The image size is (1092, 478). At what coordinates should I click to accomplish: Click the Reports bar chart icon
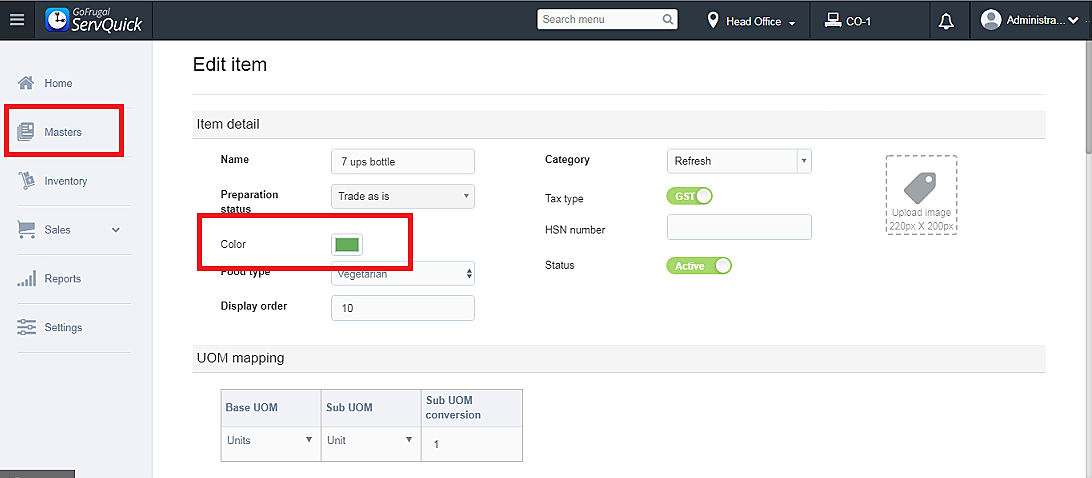click(x=27, y=279)
